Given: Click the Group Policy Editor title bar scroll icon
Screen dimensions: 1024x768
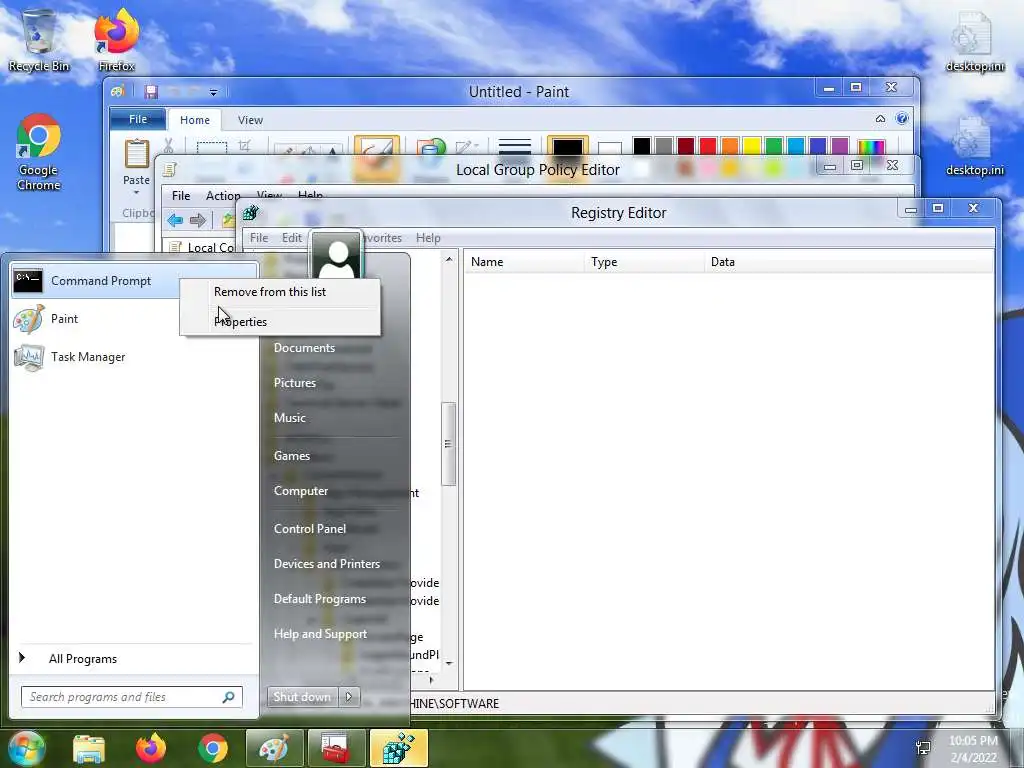Looking at the screenshot, I should 170,170.
